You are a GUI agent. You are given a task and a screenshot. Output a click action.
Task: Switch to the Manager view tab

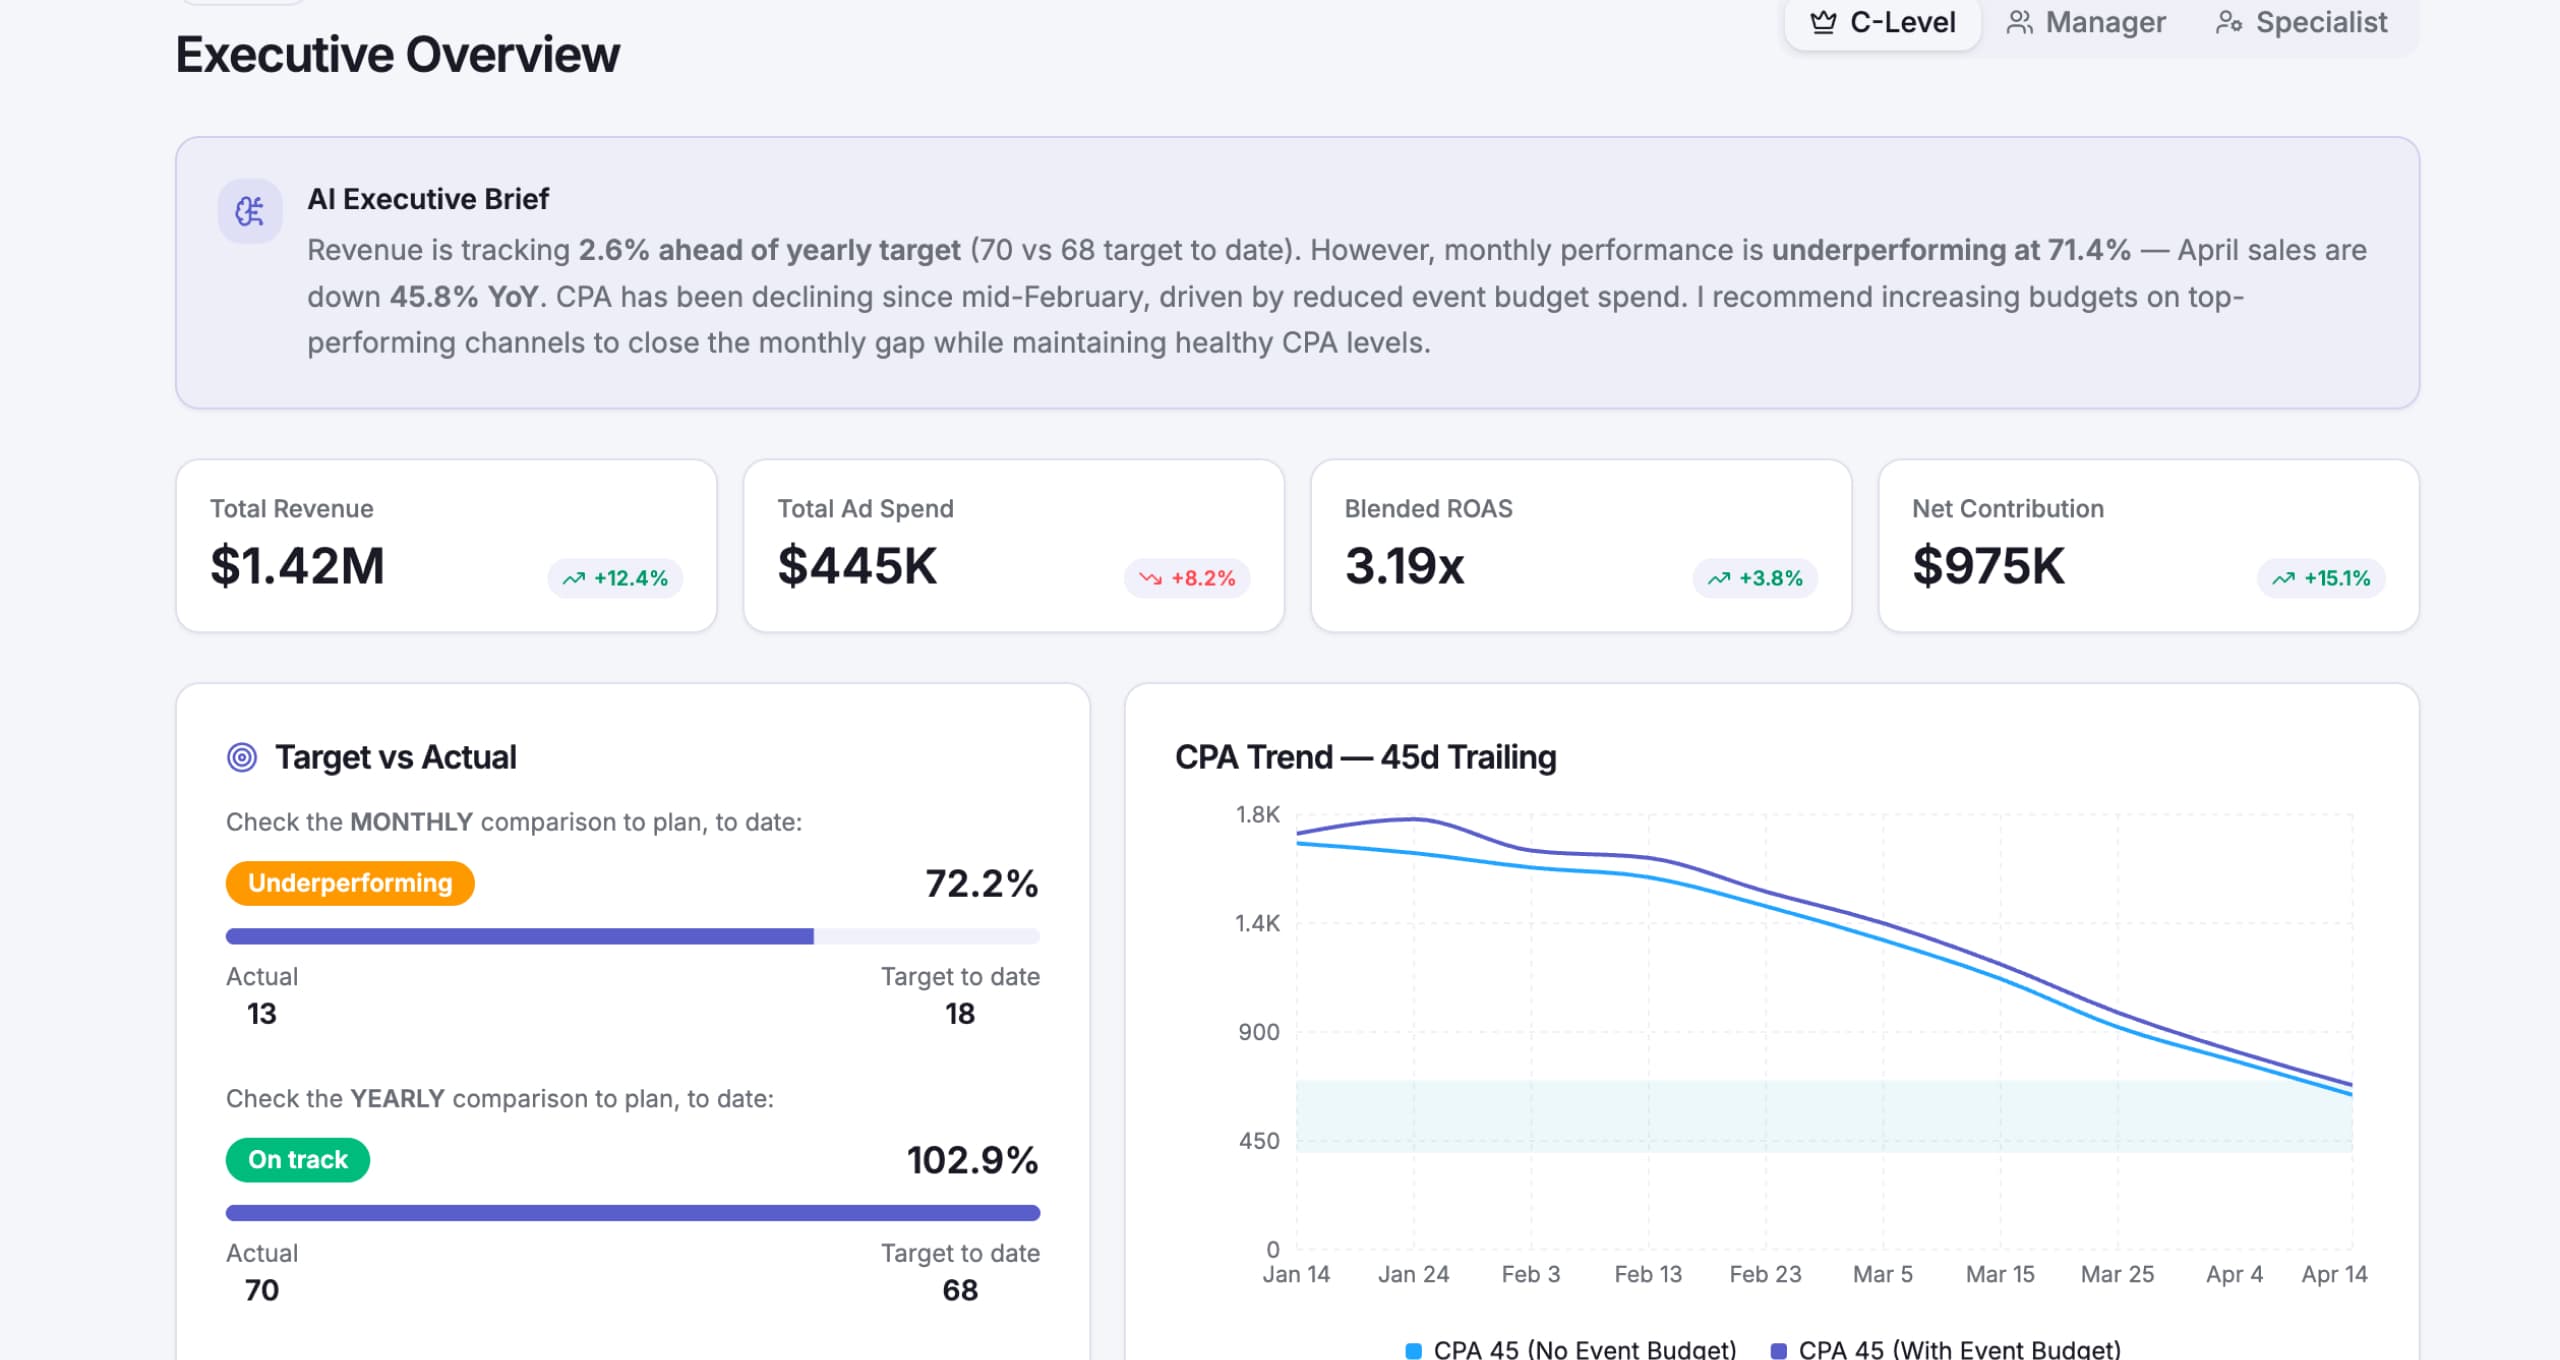click(x=2085, y=22)
